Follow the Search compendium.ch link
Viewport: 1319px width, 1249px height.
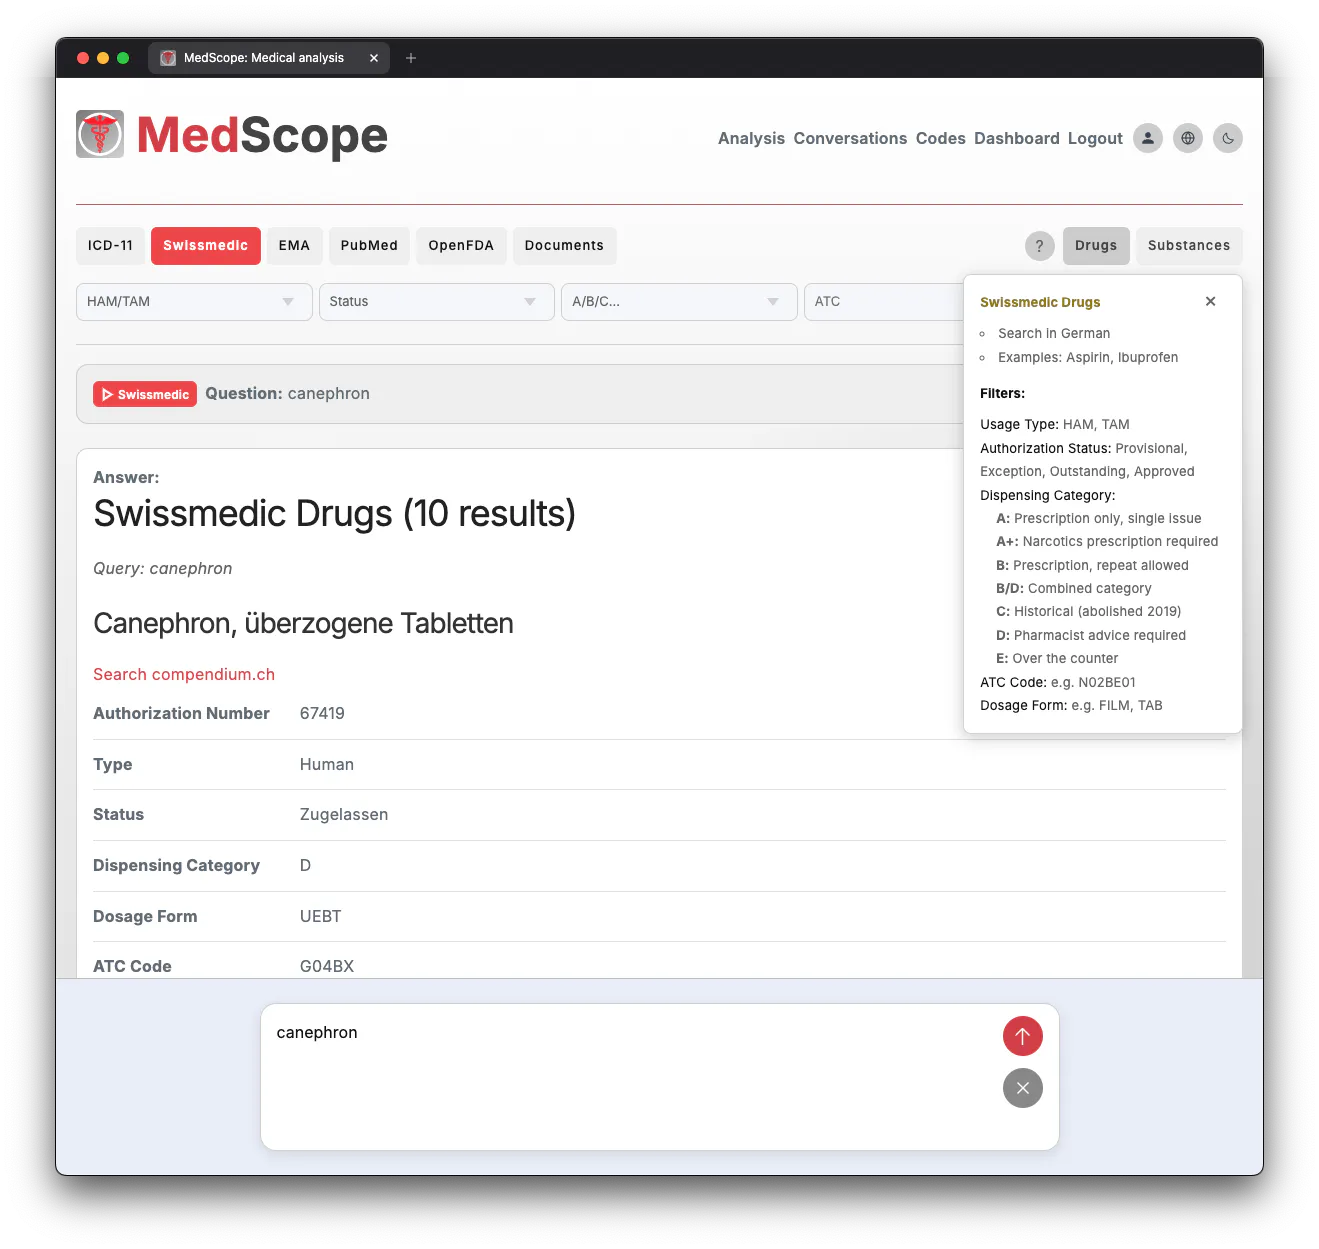coord(184,675)
